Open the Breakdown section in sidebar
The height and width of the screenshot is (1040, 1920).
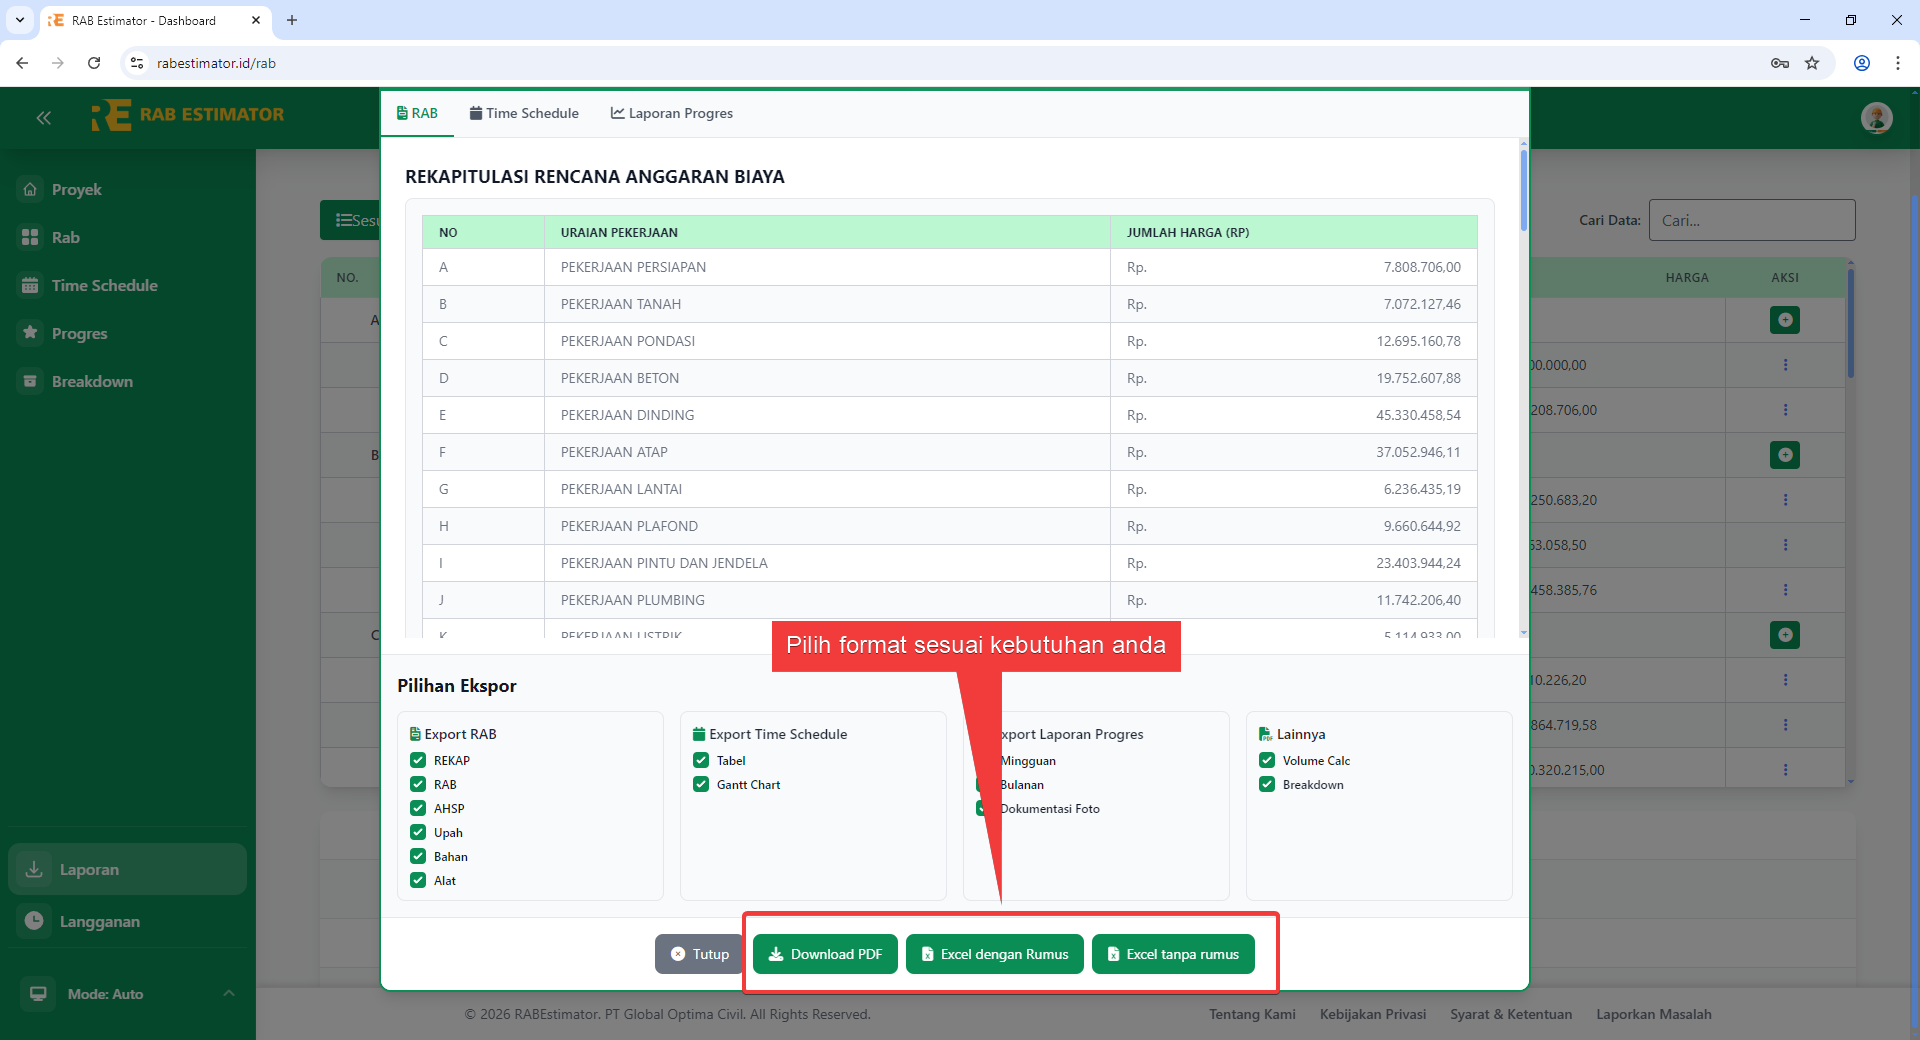pos(92,381)
